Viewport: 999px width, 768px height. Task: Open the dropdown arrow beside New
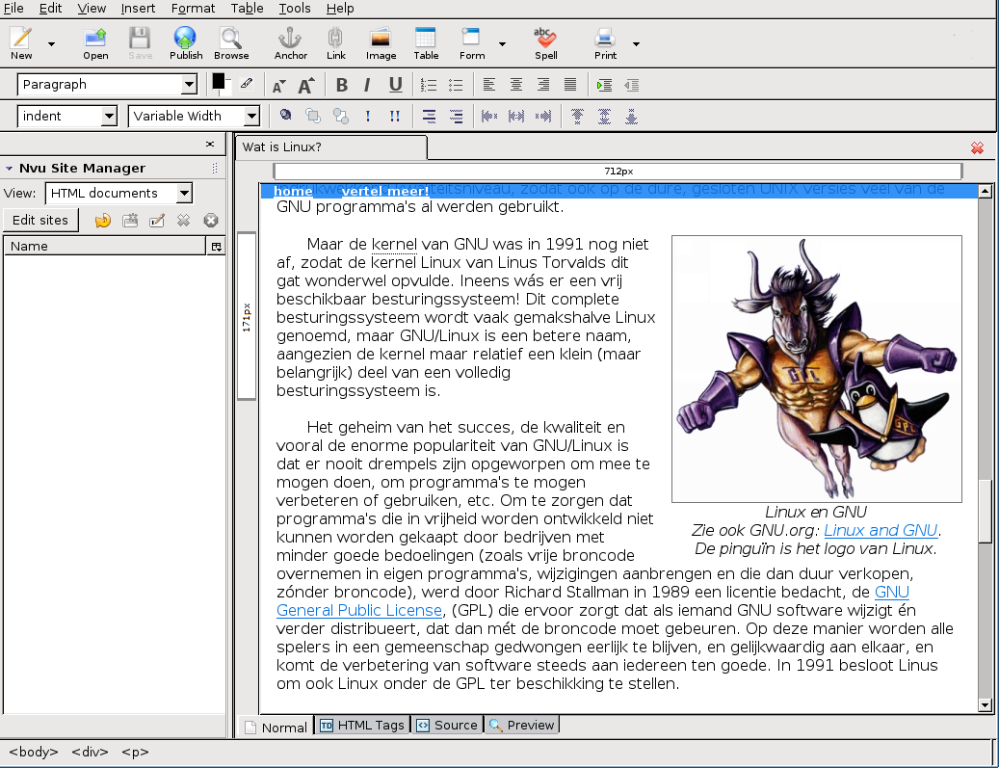[x=52, y=44]
